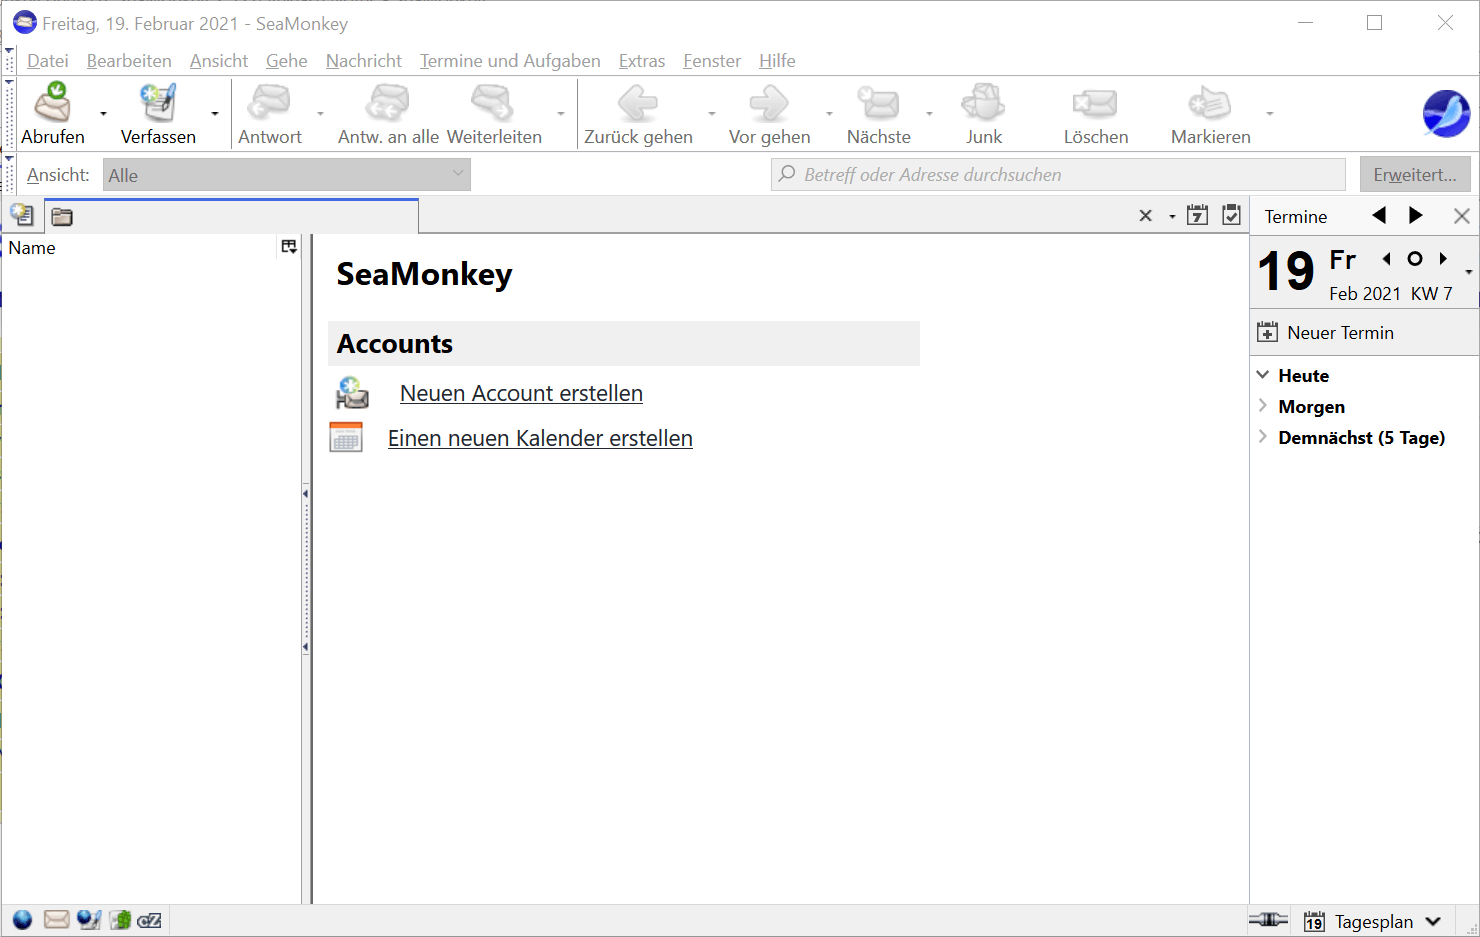Close the current tab with X
Image resolution: width=1480 pixels, height=937 pixels.
pyautogui.click(x=1146, y=216)
